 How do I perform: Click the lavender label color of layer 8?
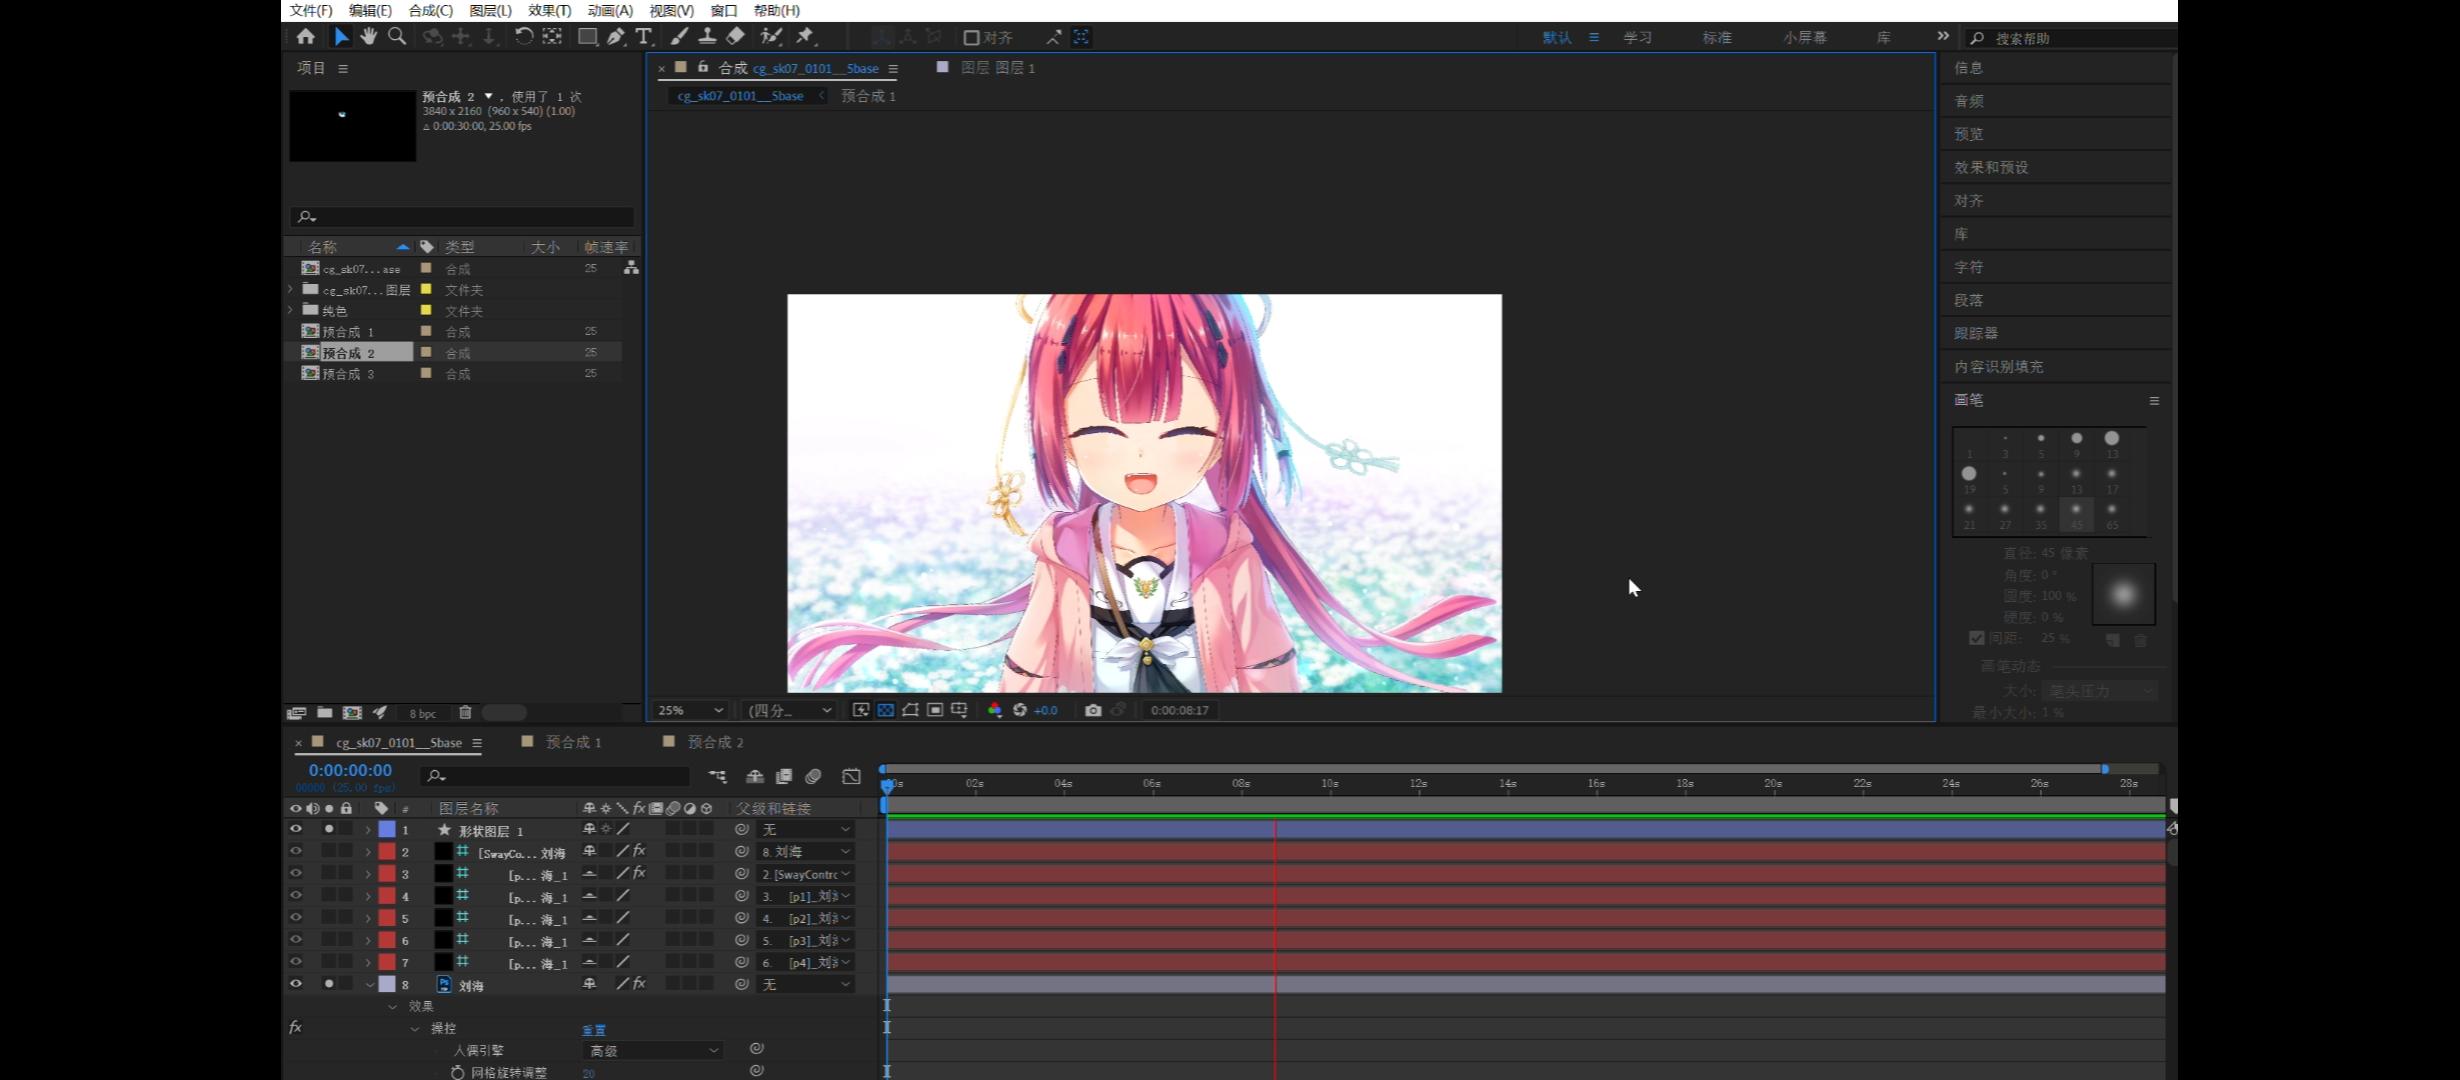pyautogui.click(x=386, y=984)
